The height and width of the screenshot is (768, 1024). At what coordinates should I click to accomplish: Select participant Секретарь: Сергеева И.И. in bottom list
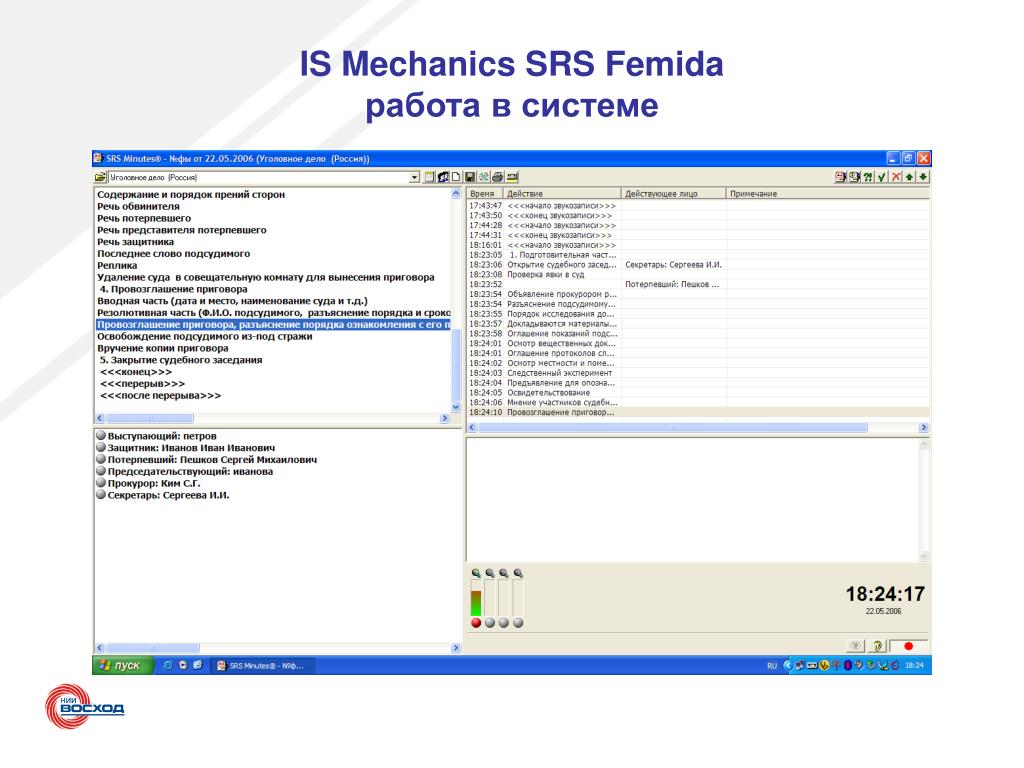click(x=163, y=495)
